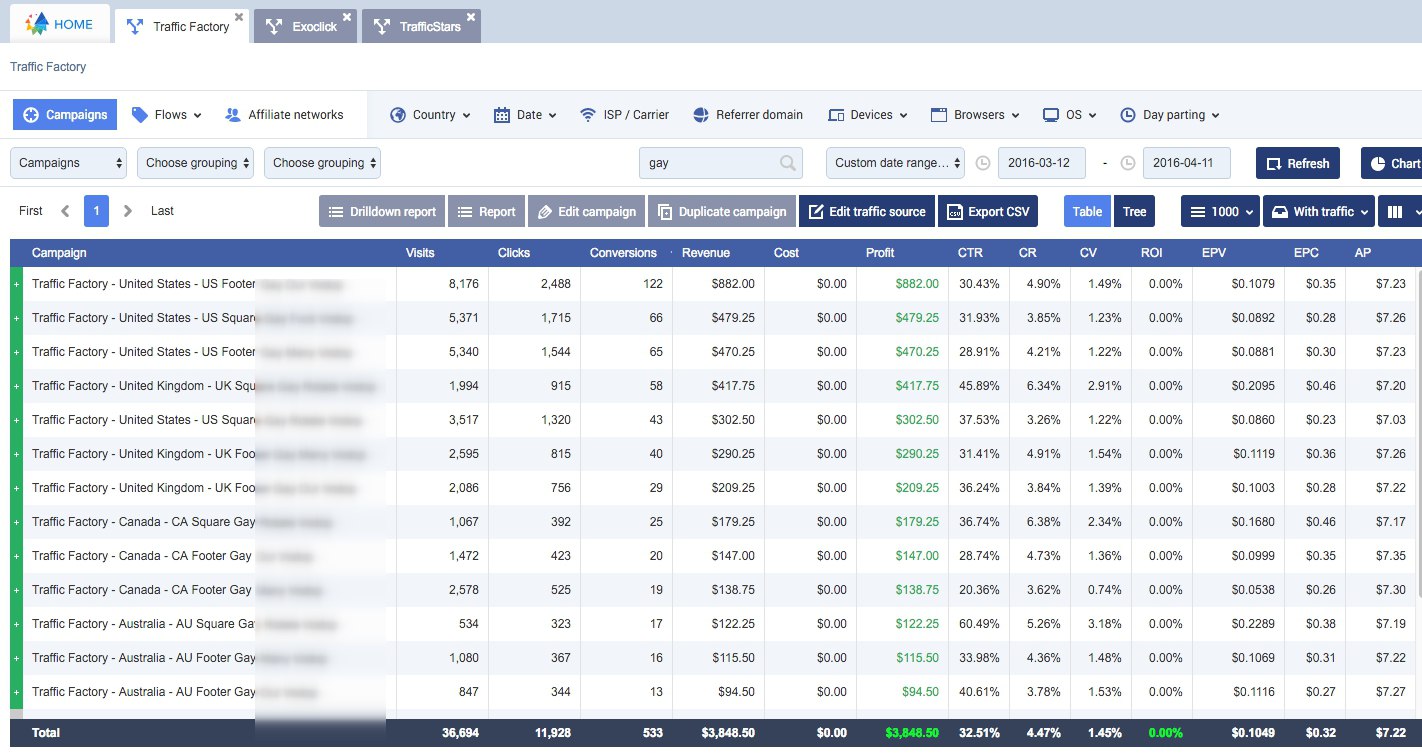This screenshot has height=755, width=1422.
Task: Open the Flows dropdown menu
Action: pos(167,115)
